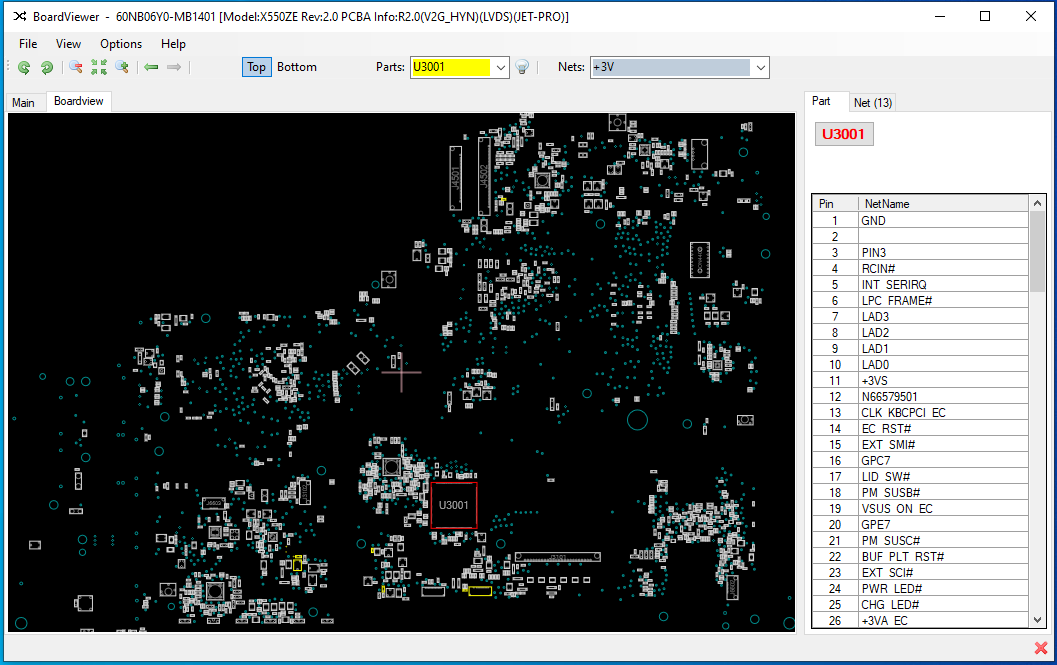
Task: Open the Help menu
Action: pos(173,44)
